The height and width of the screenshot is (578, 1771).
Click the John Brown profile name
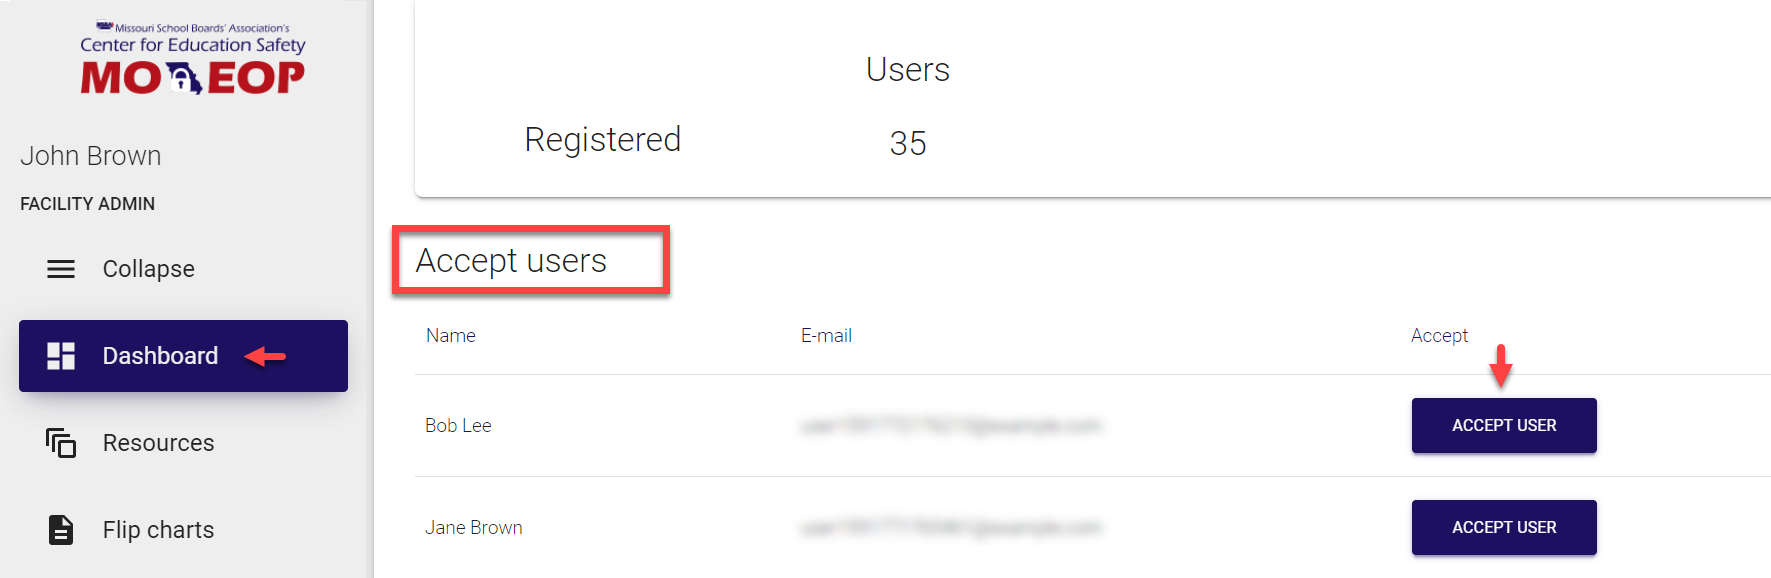[x=91, y=156]
